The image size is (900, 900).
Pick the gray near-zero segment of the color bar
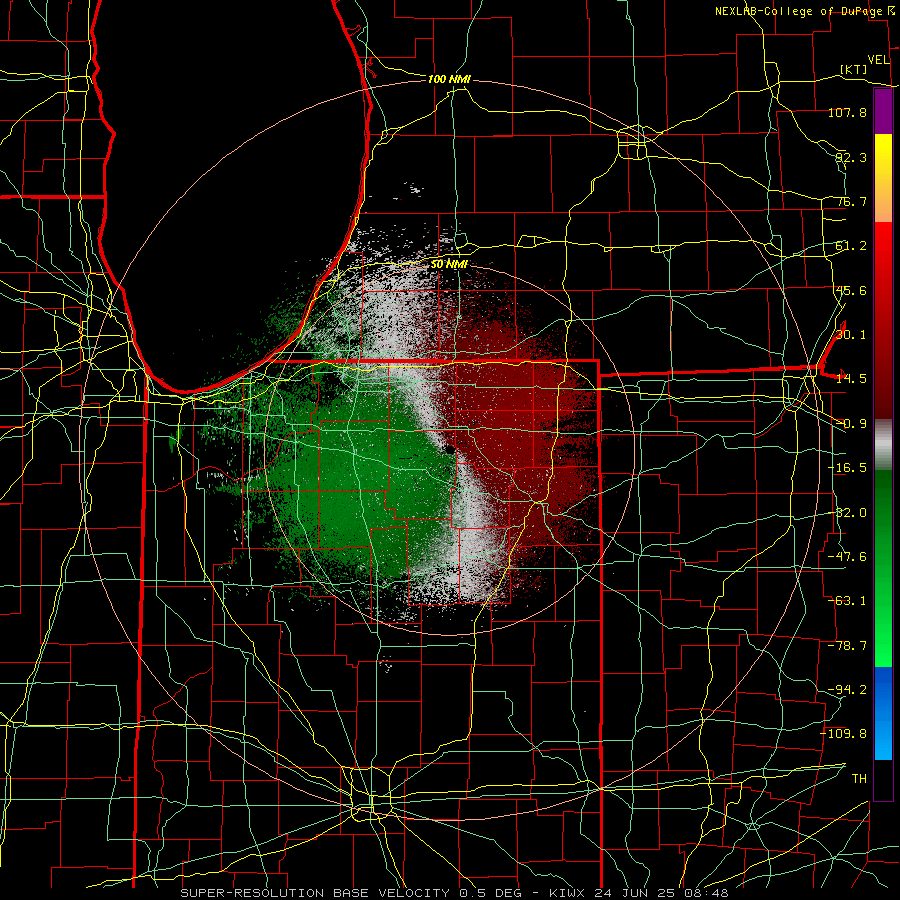(x=883, y=445)
